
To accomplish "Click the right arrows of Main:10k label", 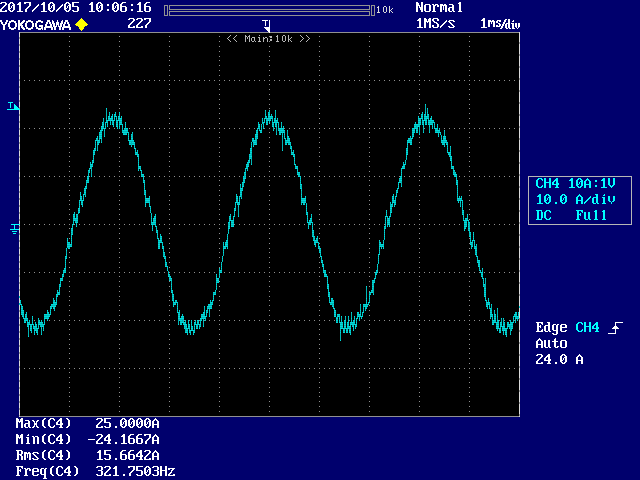I will click(x=305, y=39).
